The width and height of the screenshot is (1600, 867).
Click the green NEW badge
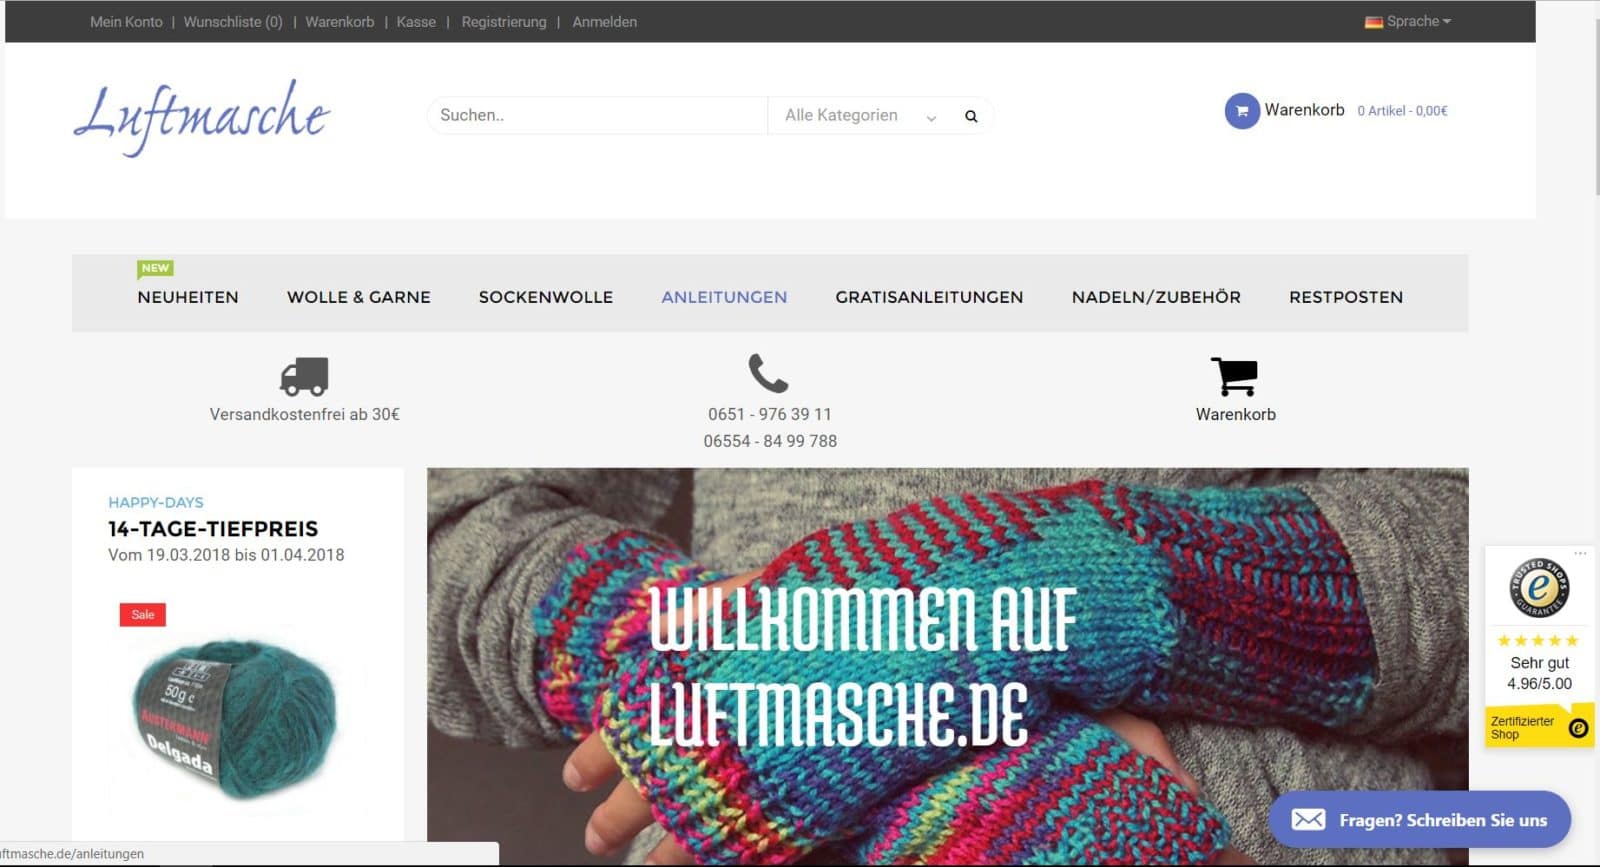(x=155, y=268)
